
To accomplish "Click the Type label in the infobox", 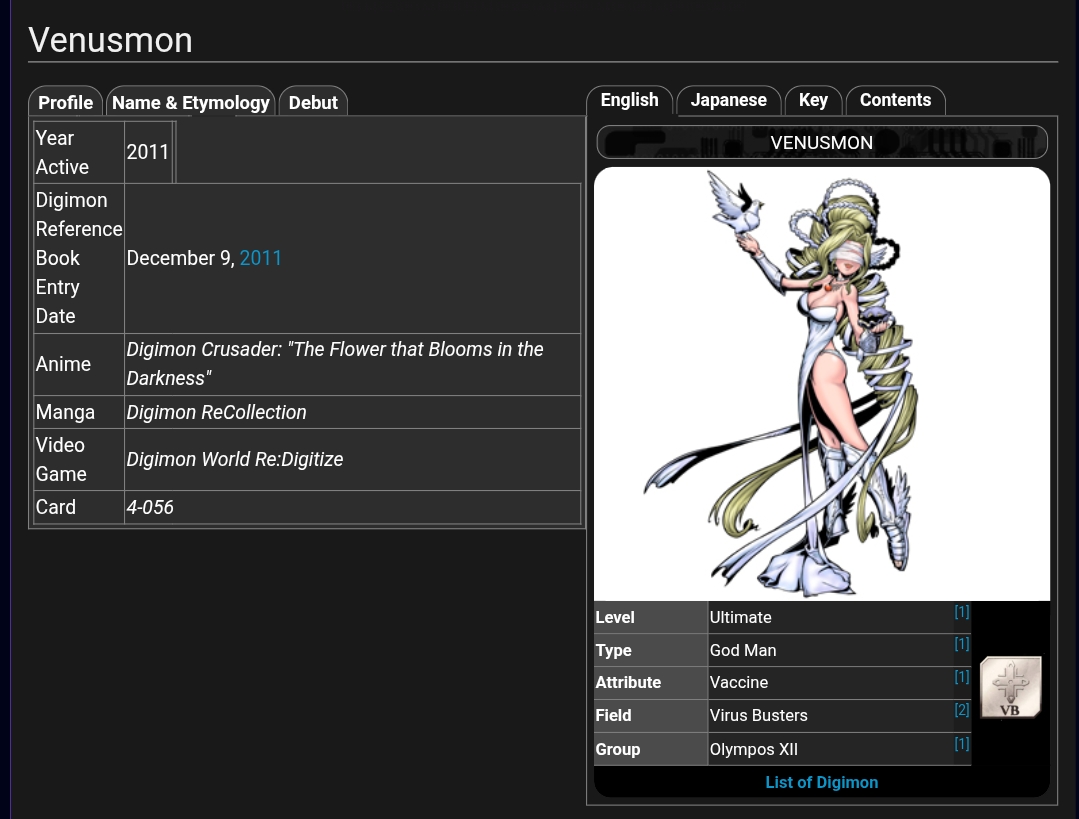I will click(613, 650).
